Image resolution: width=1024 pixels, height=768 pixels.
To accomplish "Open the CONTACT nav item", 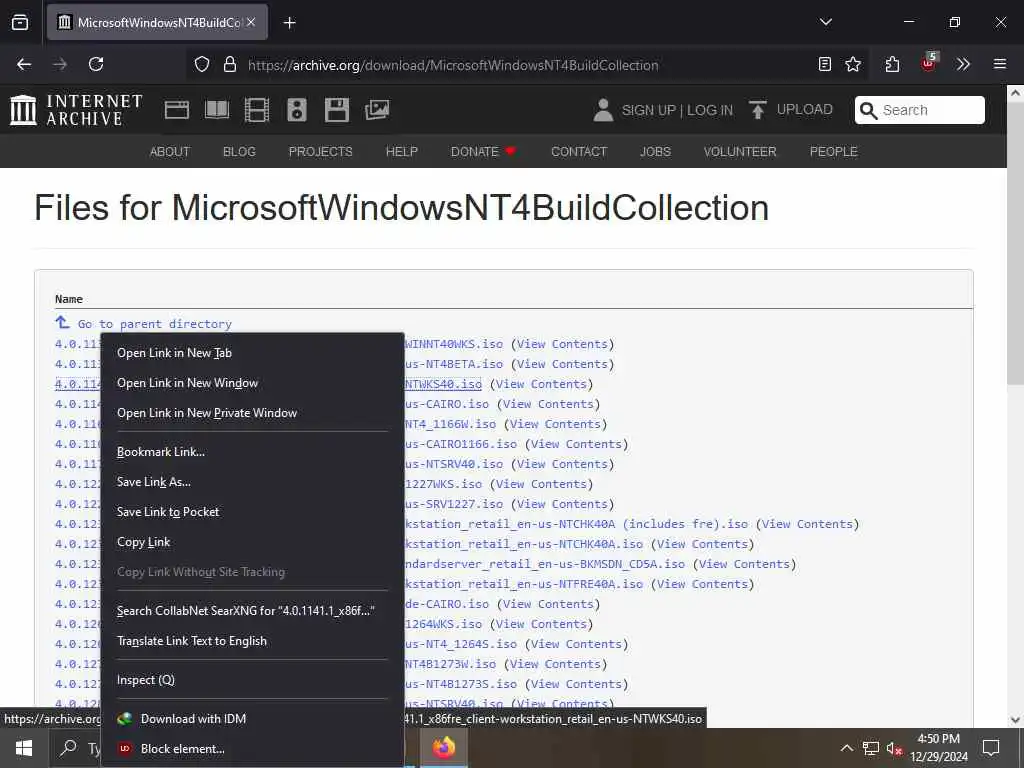I will [579, 152].
